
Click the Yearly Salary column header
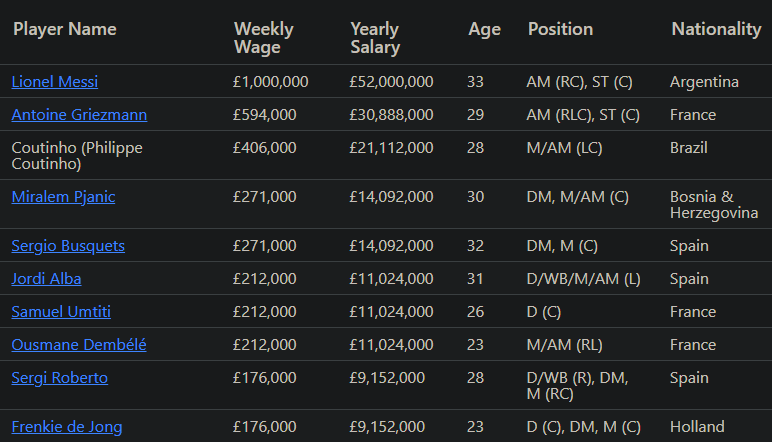click(375, 38)
